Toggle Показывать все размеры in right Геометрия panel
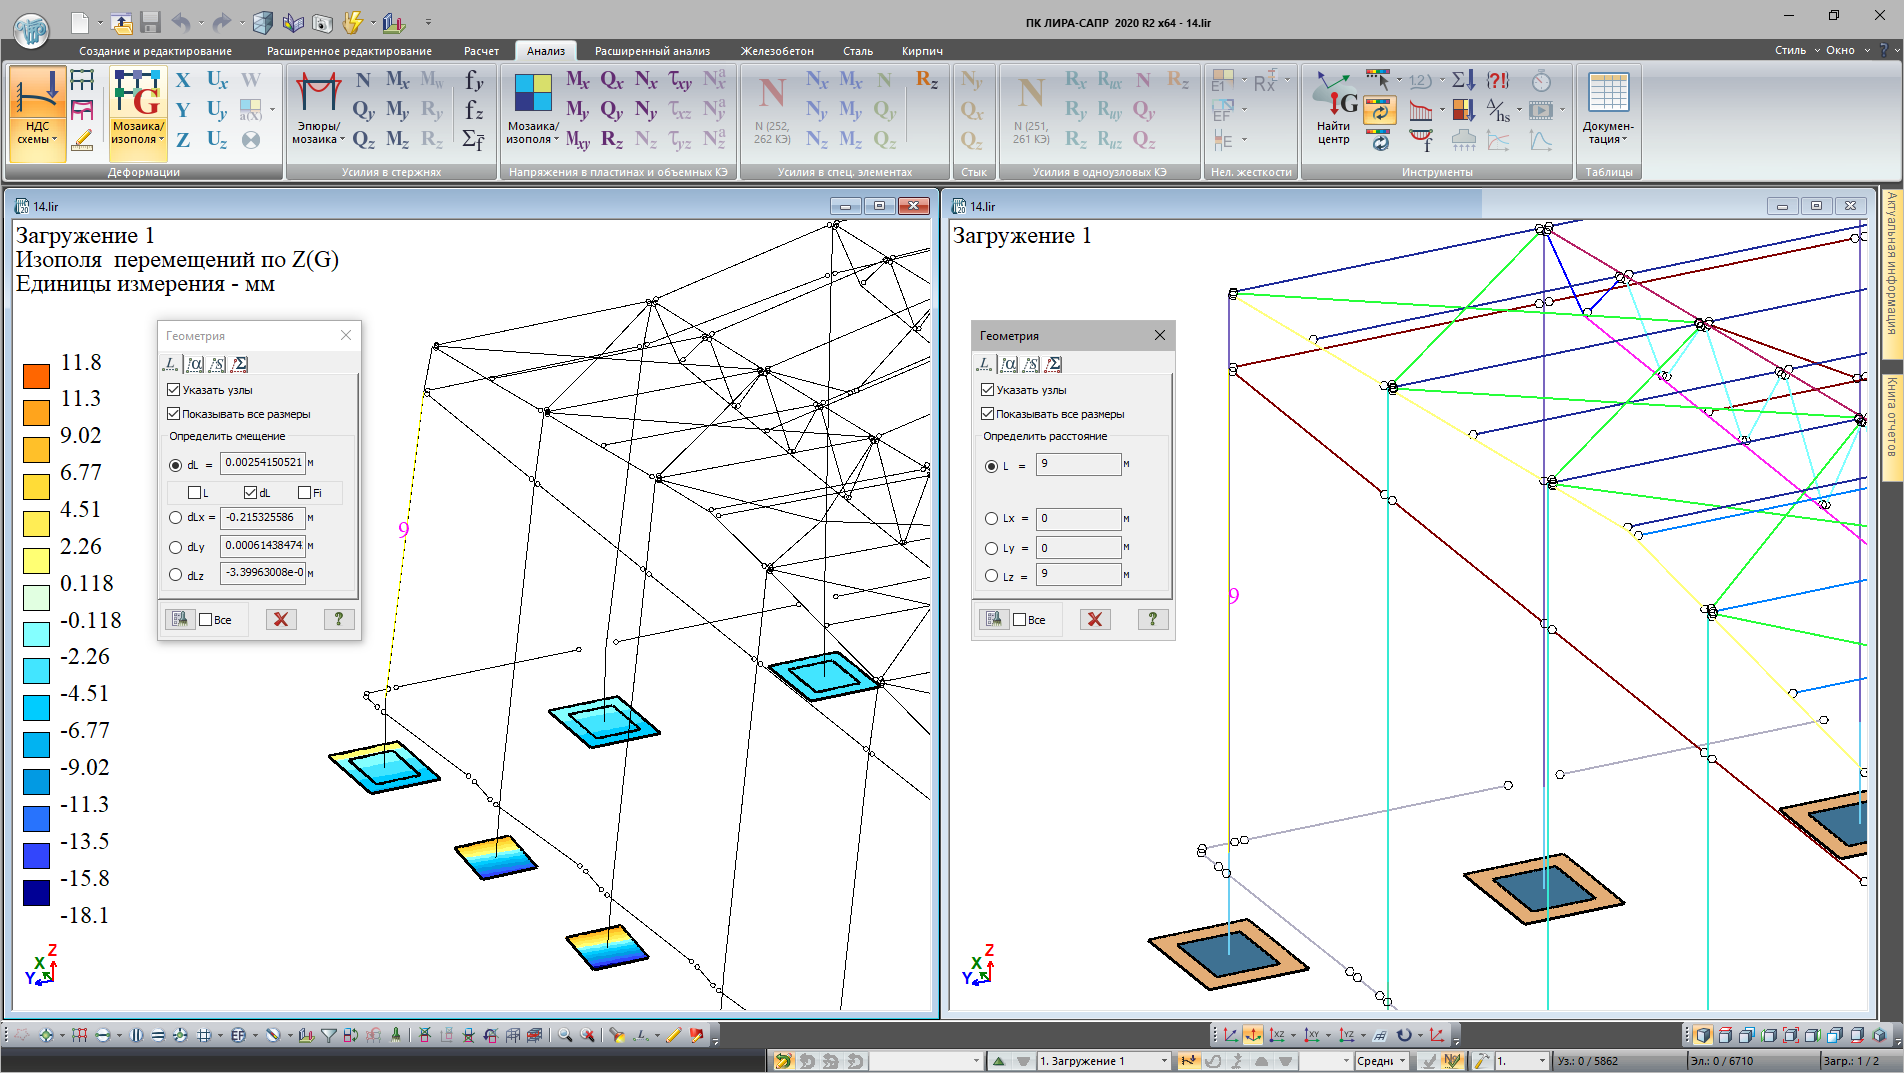This screenshot has width=1904, height=1073. pos(988,414)
